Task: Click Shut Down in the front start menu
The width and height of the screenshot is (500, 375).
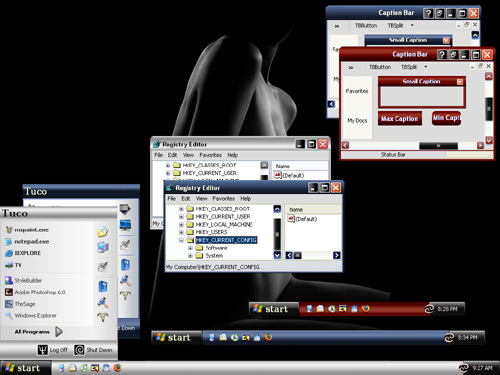Action: tap(93, 350)
